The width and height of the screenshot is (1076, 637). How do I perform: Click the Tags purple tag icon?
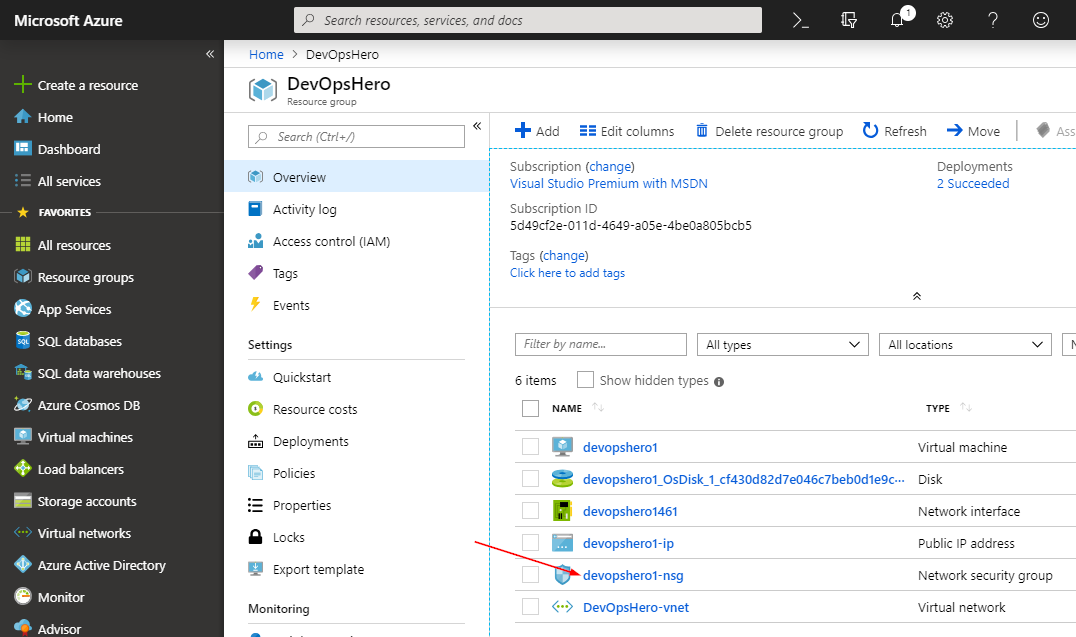pos(255,273)
